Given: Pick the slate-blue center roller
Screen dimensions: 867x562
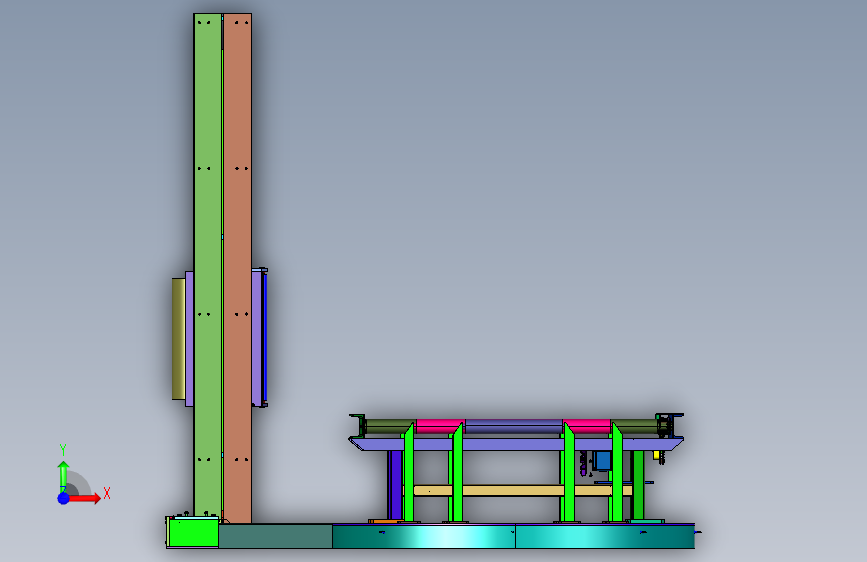Looking at the screenshot, I should tap(514, 425).
